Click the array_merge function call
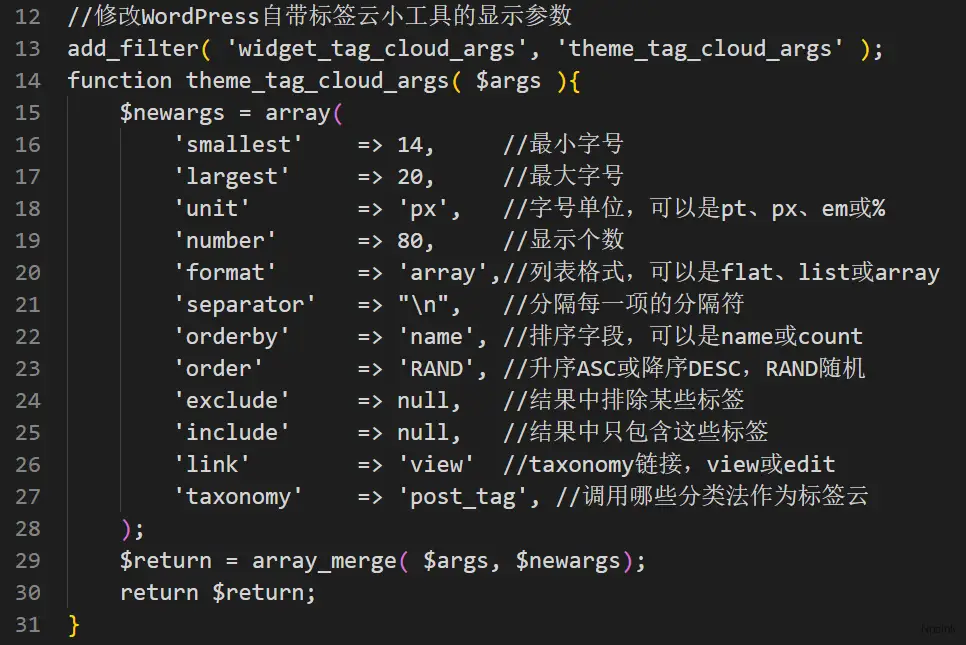The height and width of the screenshot is (645, 966). point(324,561)
